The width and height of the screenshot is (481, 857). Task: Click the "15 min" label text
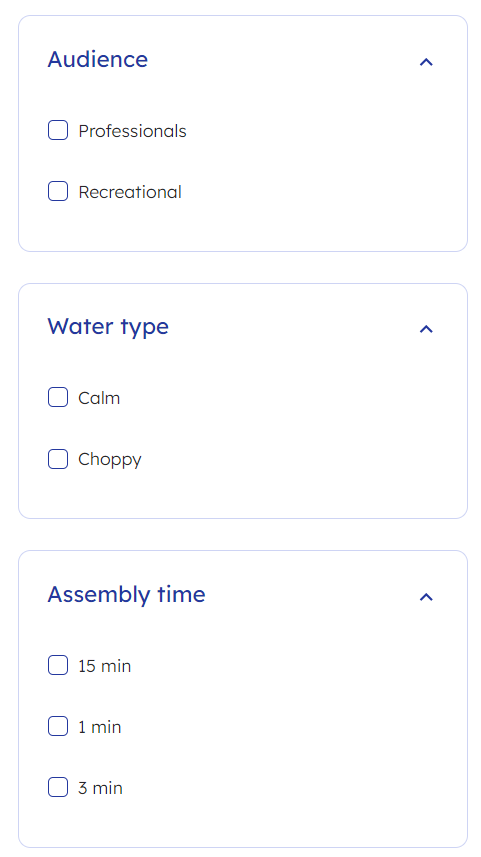point(104,666)
